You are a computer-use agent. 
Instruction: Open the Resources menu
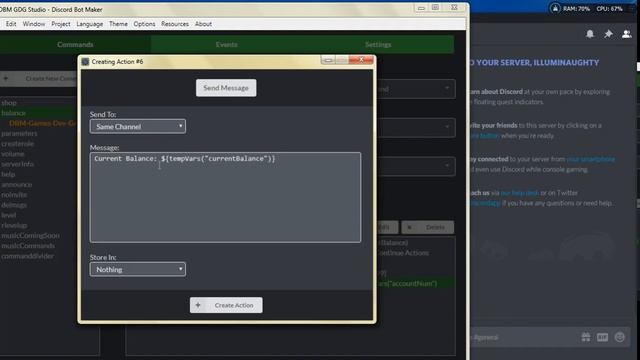click(x=175, y=24)
